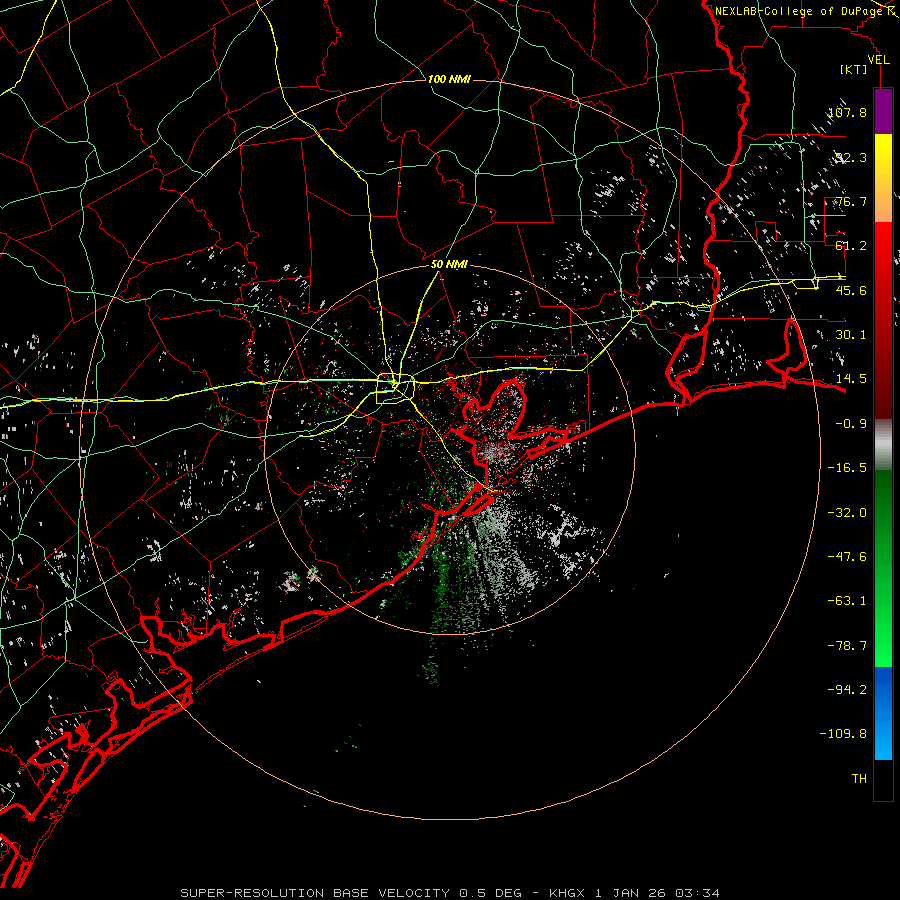This screenshot has height=900, width=900.
Task: Click the Super-Resolution Base Velocity caption text
Action: [x=449, y=893]
